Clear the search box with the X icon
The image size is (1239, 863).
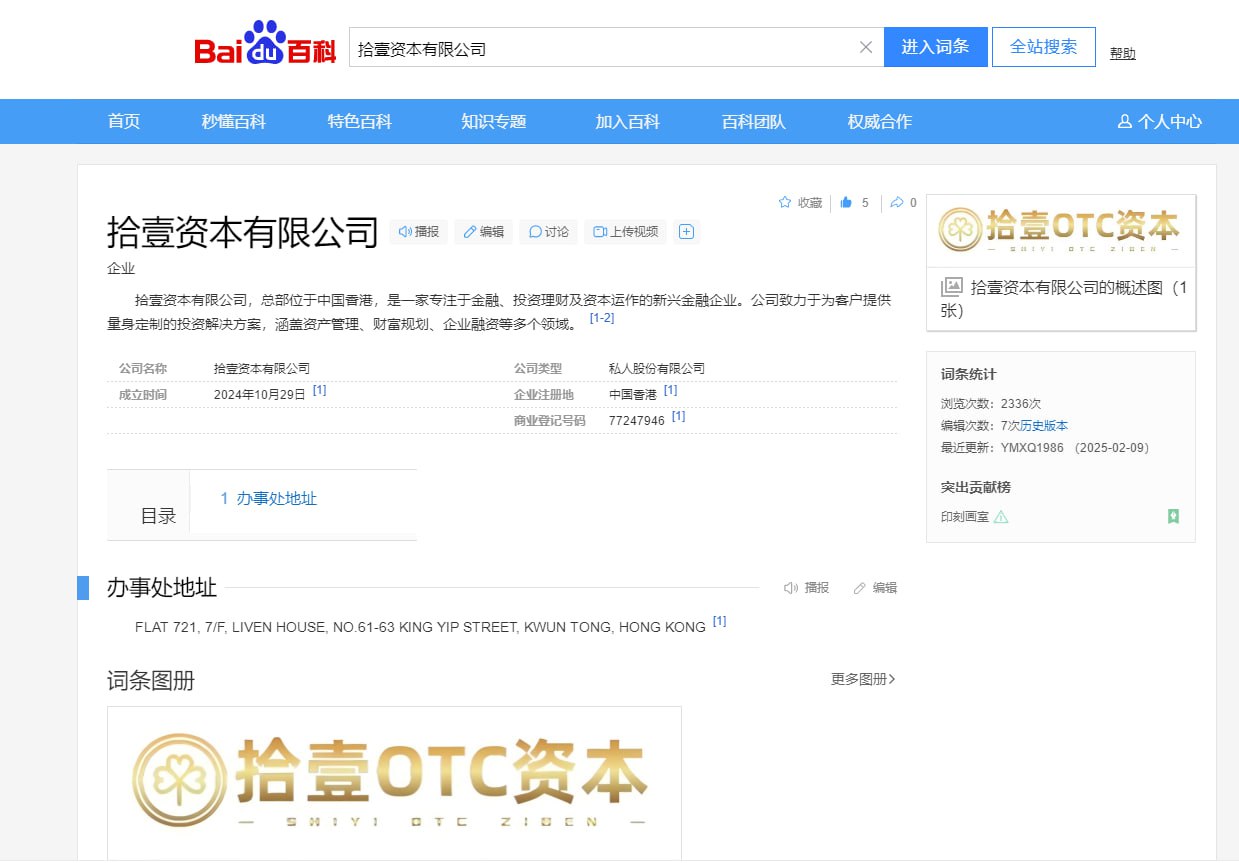(866, 47)
